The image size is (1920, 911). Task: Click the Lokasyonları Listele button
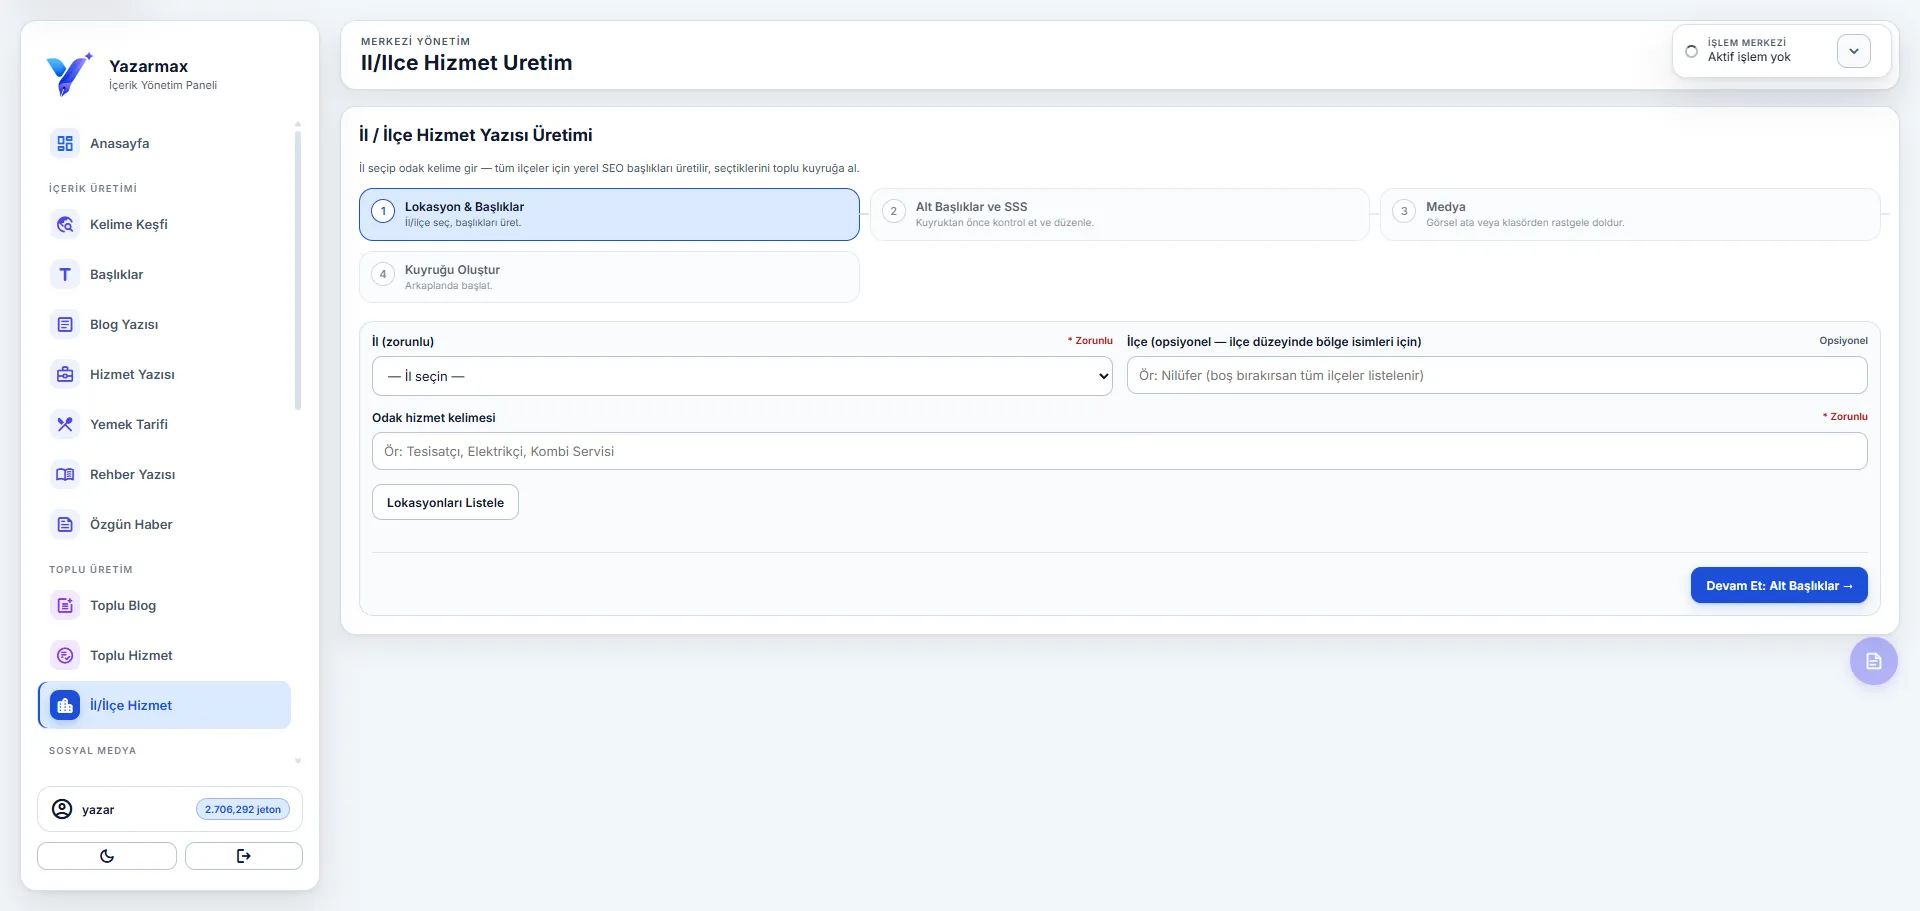(x=445, y=502)
